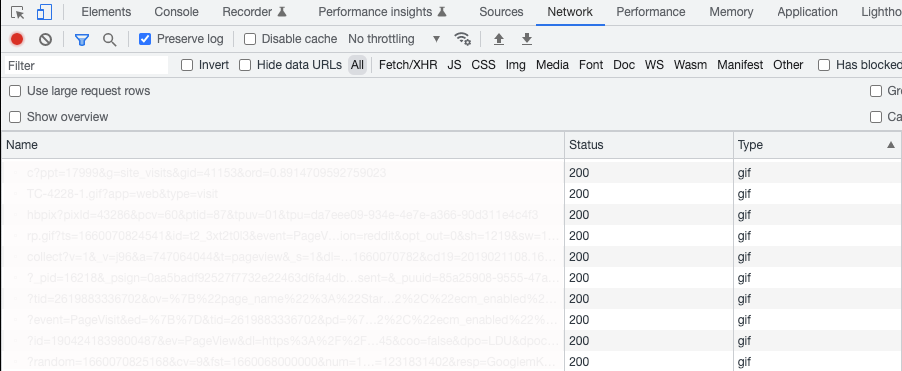Screen dimensions: 902x371
Task: Filter requests by Font
Action: pos(591,65)
